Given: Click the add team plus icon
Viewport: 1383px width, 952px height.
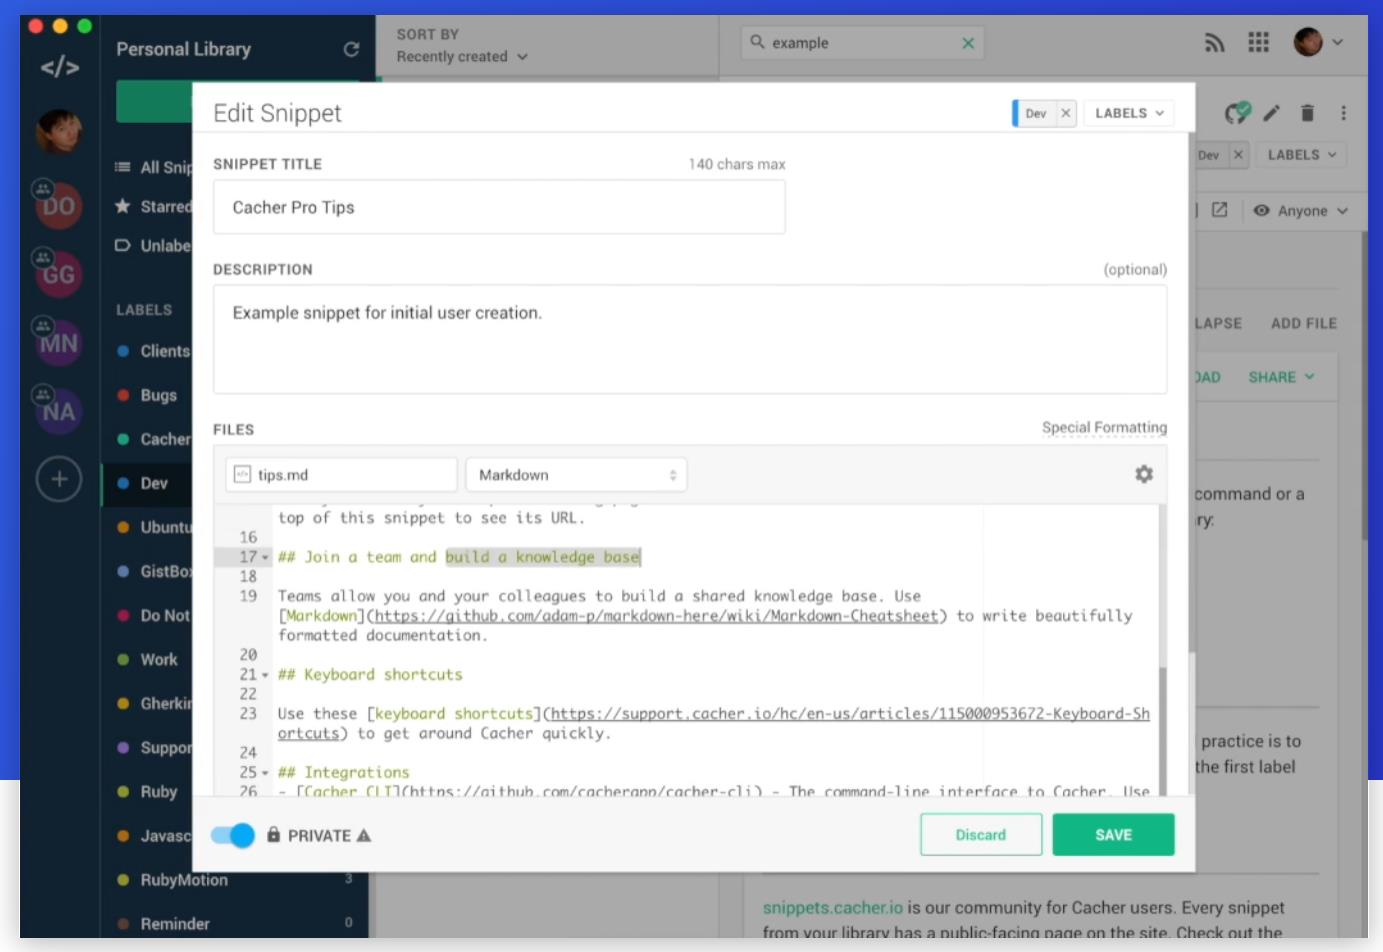Looking at the screenshot, I should pos(59,479).
